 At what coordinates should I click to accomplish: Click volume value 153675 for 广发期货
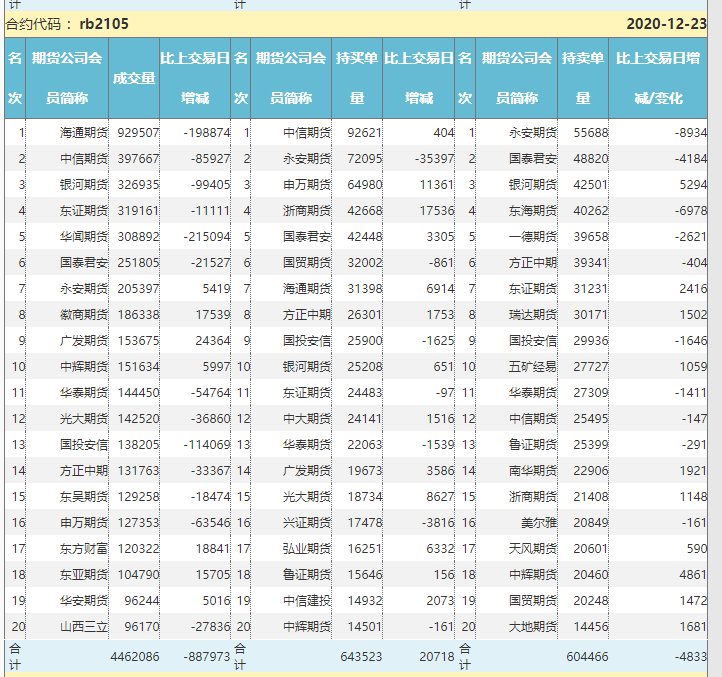click(138, 341)
